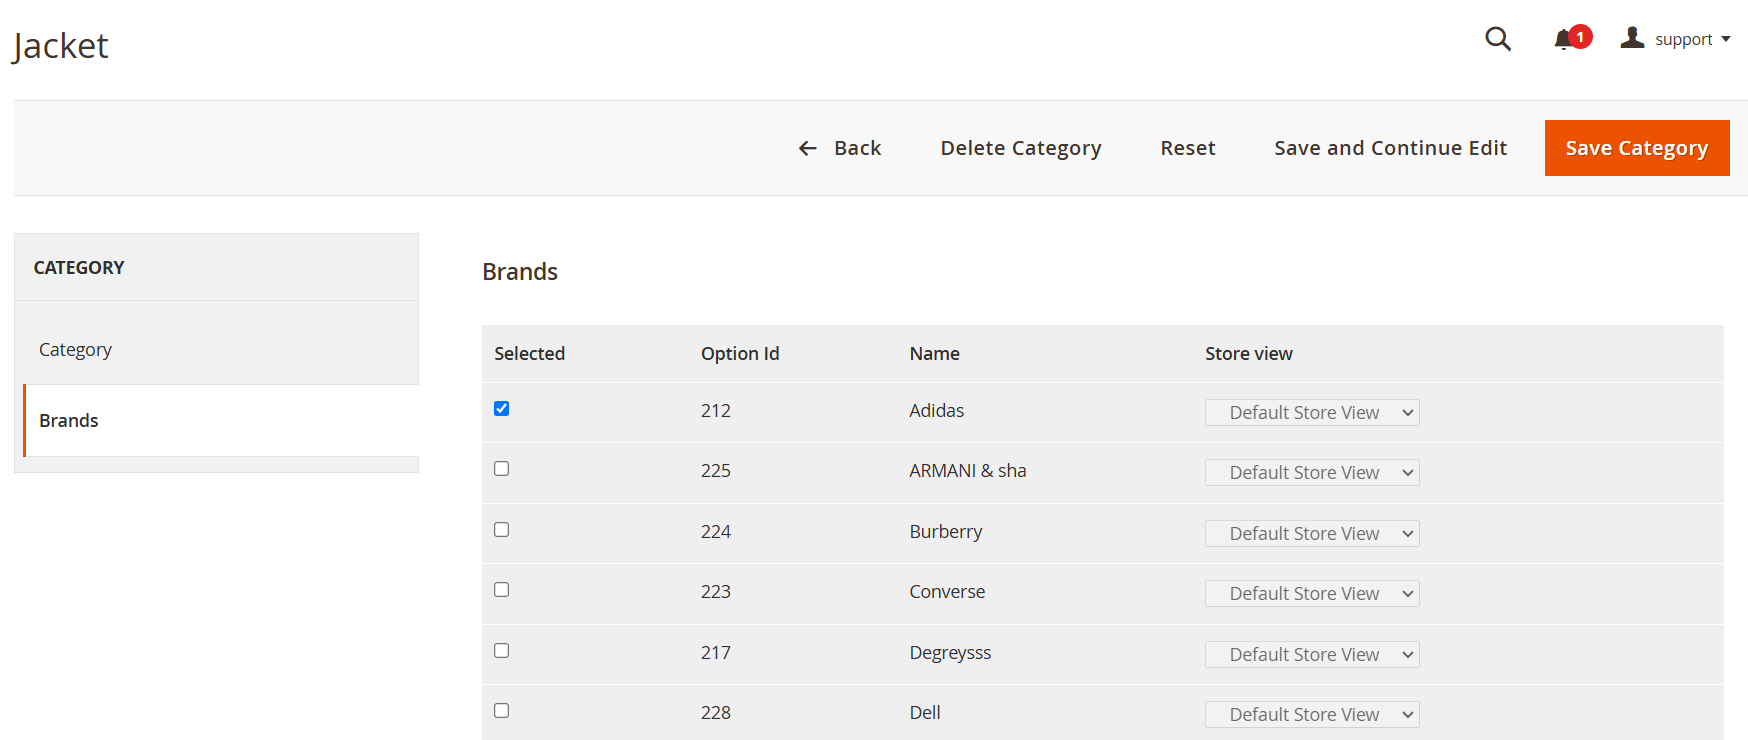Click option id 217 cell
The image size is (1748, 740).
point(716,653)
